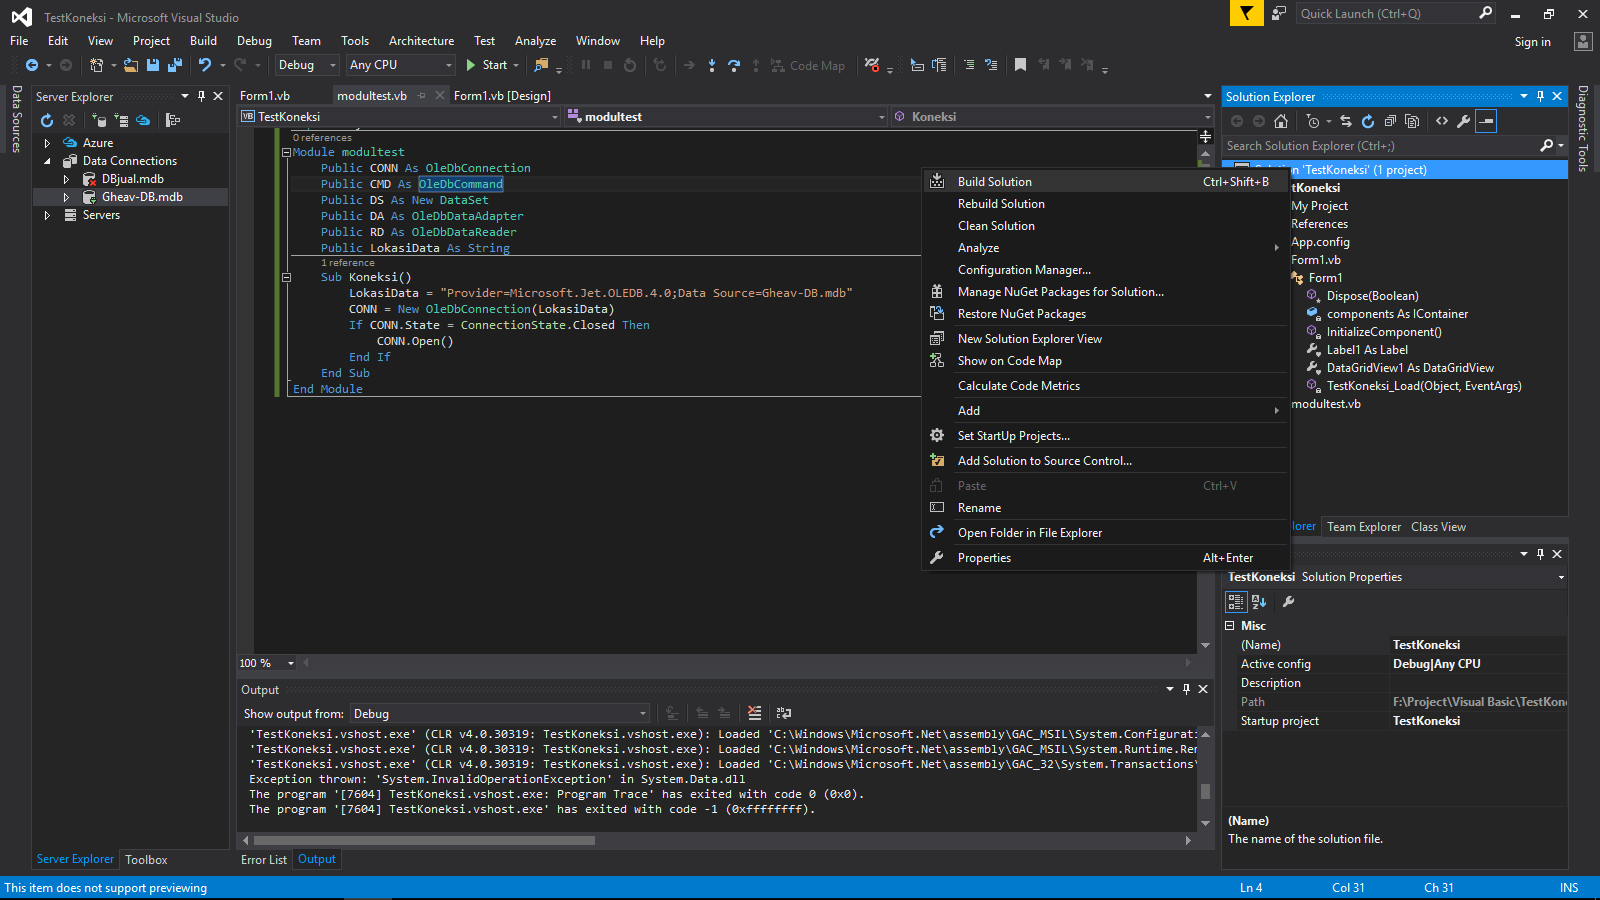1600x900 pixels.
Task: Refresh connections in Server Explorer
Action: (x=47, y=120)
